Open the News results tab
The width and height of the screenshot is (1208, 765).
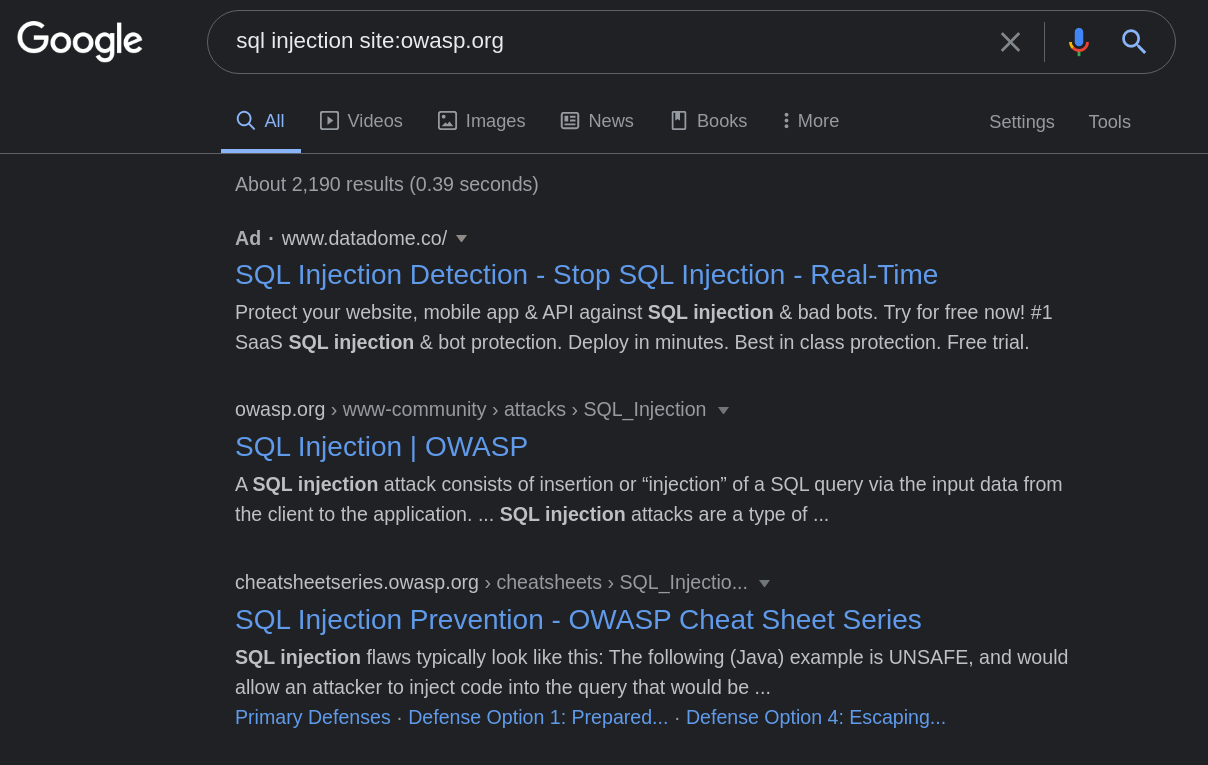coord(597,121)
